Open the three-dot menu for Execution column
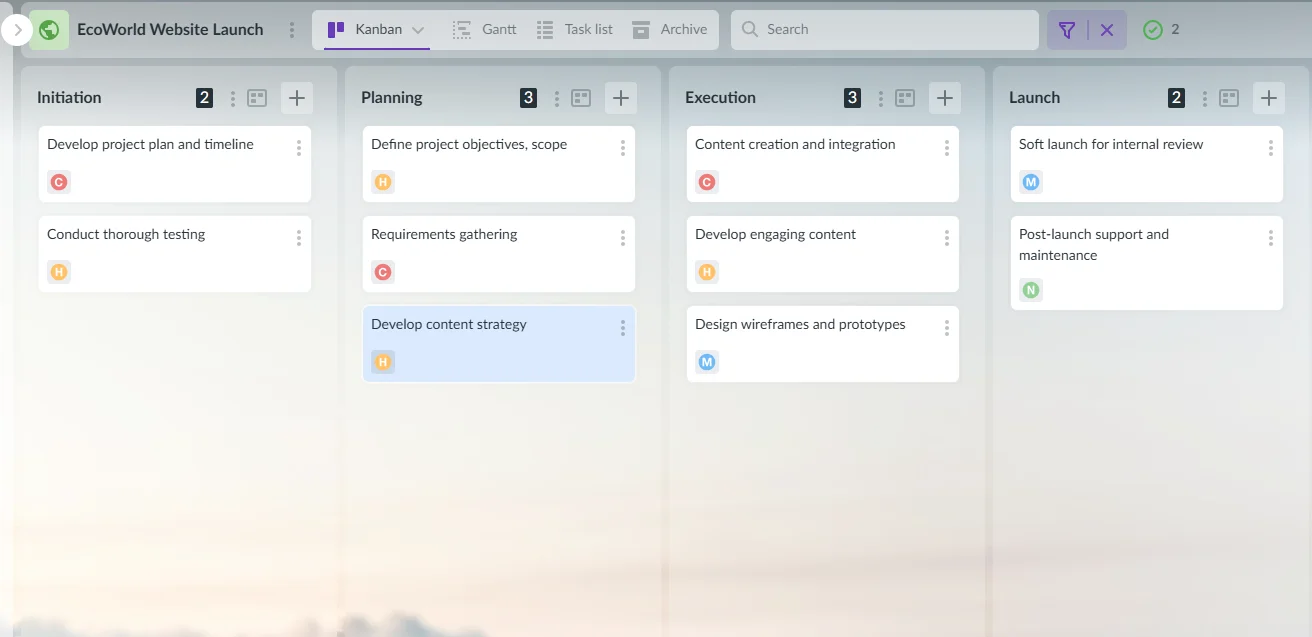The image size is (1312, 637). click(x=881, y=98)
